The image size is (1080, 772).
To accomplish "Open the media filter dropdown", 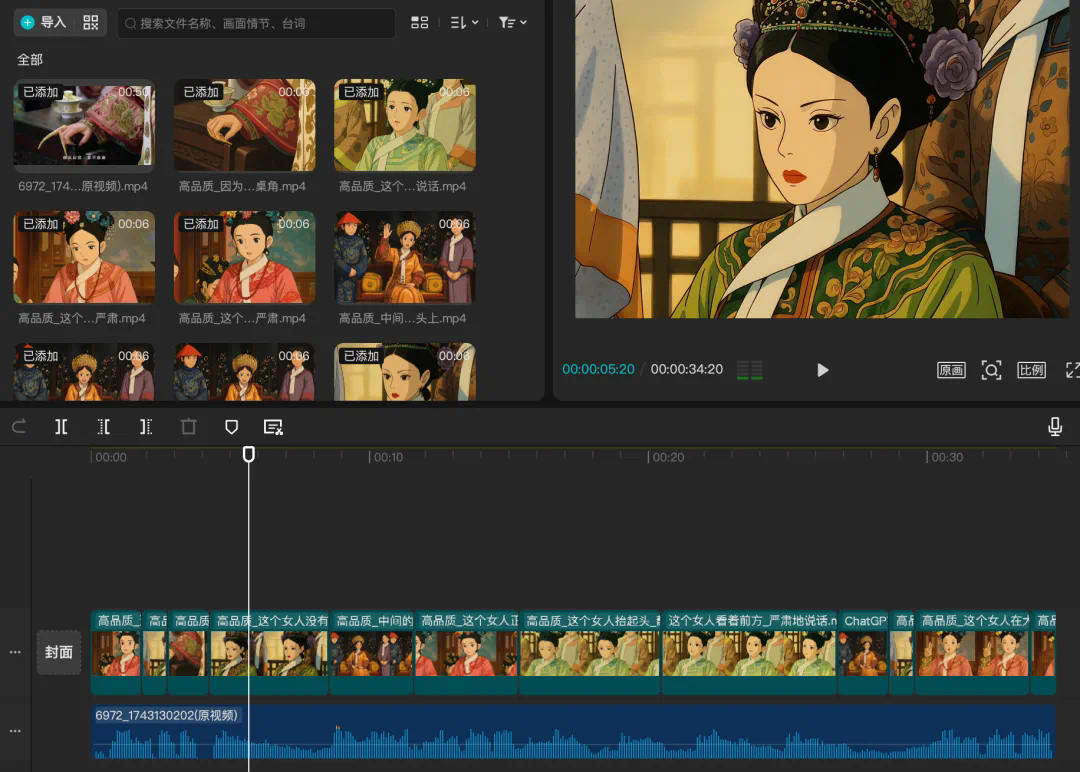I will [512, 22].
